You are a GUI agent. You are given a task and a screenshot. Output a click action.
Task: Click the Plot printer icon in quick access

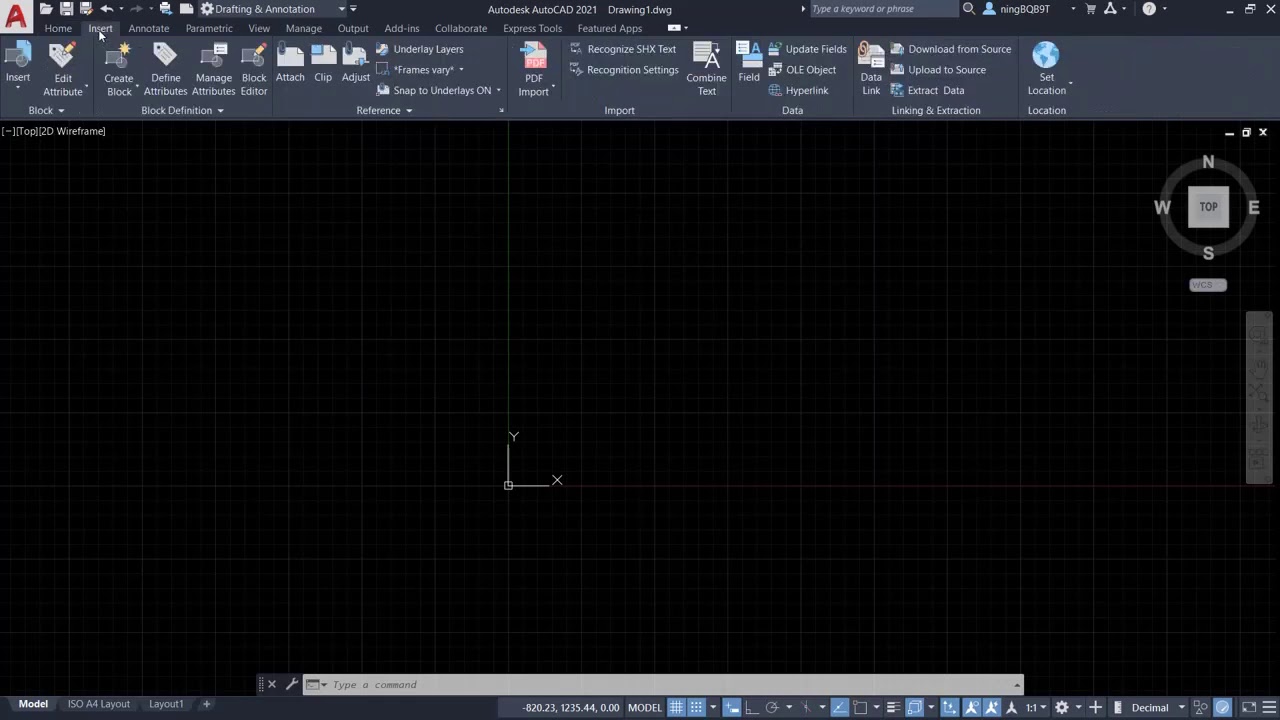(x=166, y=9)
